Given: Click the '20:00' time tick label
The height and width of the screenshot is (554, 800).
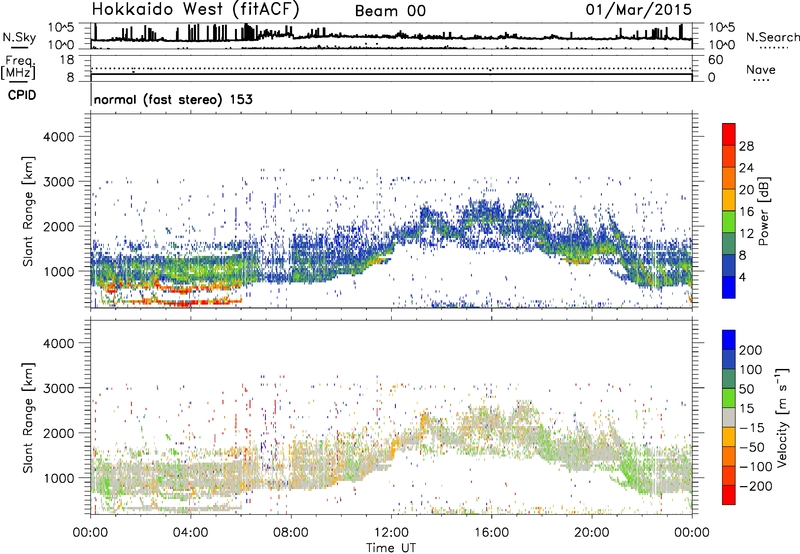Looking at the screenshot, I should (591, 533).
